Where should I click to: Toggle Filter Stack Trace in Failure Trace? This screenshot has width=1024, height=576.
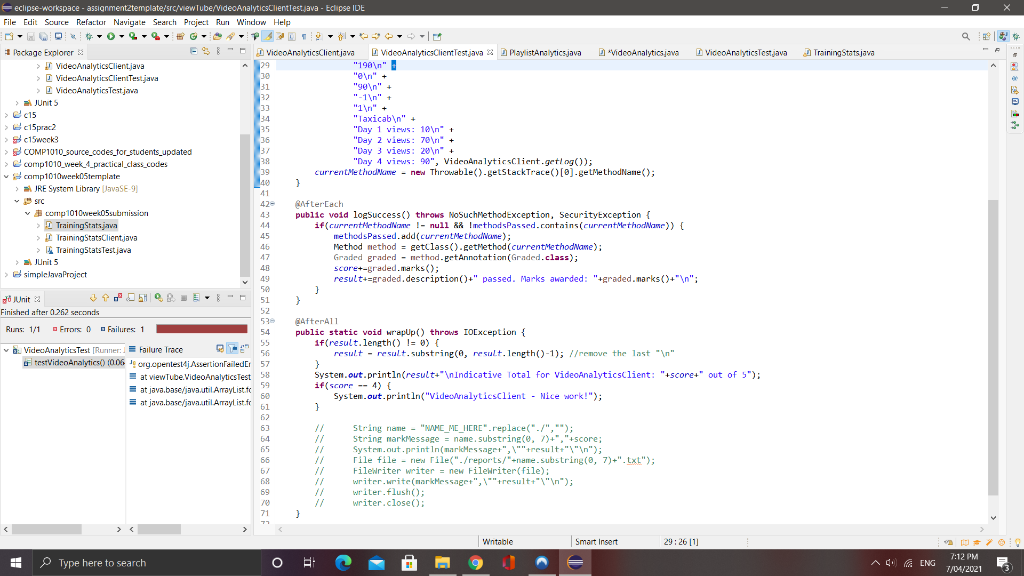(232, 350)
